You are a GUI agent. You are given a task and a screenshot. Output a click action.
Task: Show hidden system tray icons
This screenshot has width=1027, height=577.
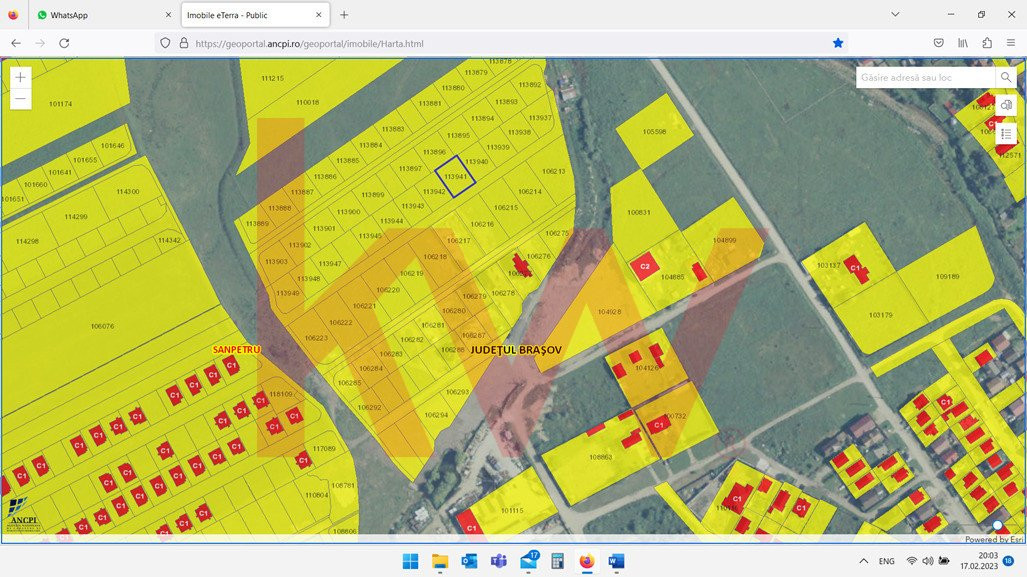coord(863,561)
